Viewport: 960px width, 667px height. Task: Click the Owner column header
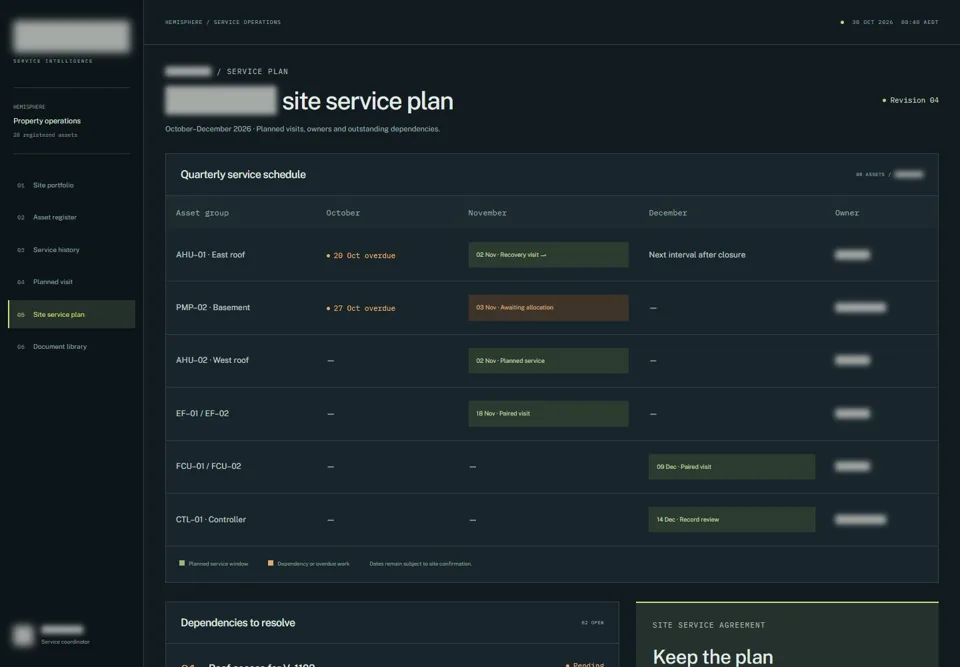pyautogui.click(x=847, y=213)
